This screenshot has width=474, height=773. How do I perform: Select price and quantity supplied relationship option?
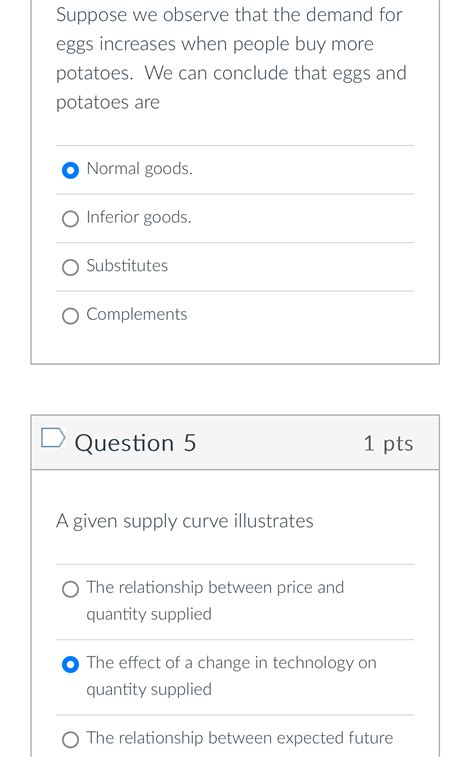coord(71,589)
